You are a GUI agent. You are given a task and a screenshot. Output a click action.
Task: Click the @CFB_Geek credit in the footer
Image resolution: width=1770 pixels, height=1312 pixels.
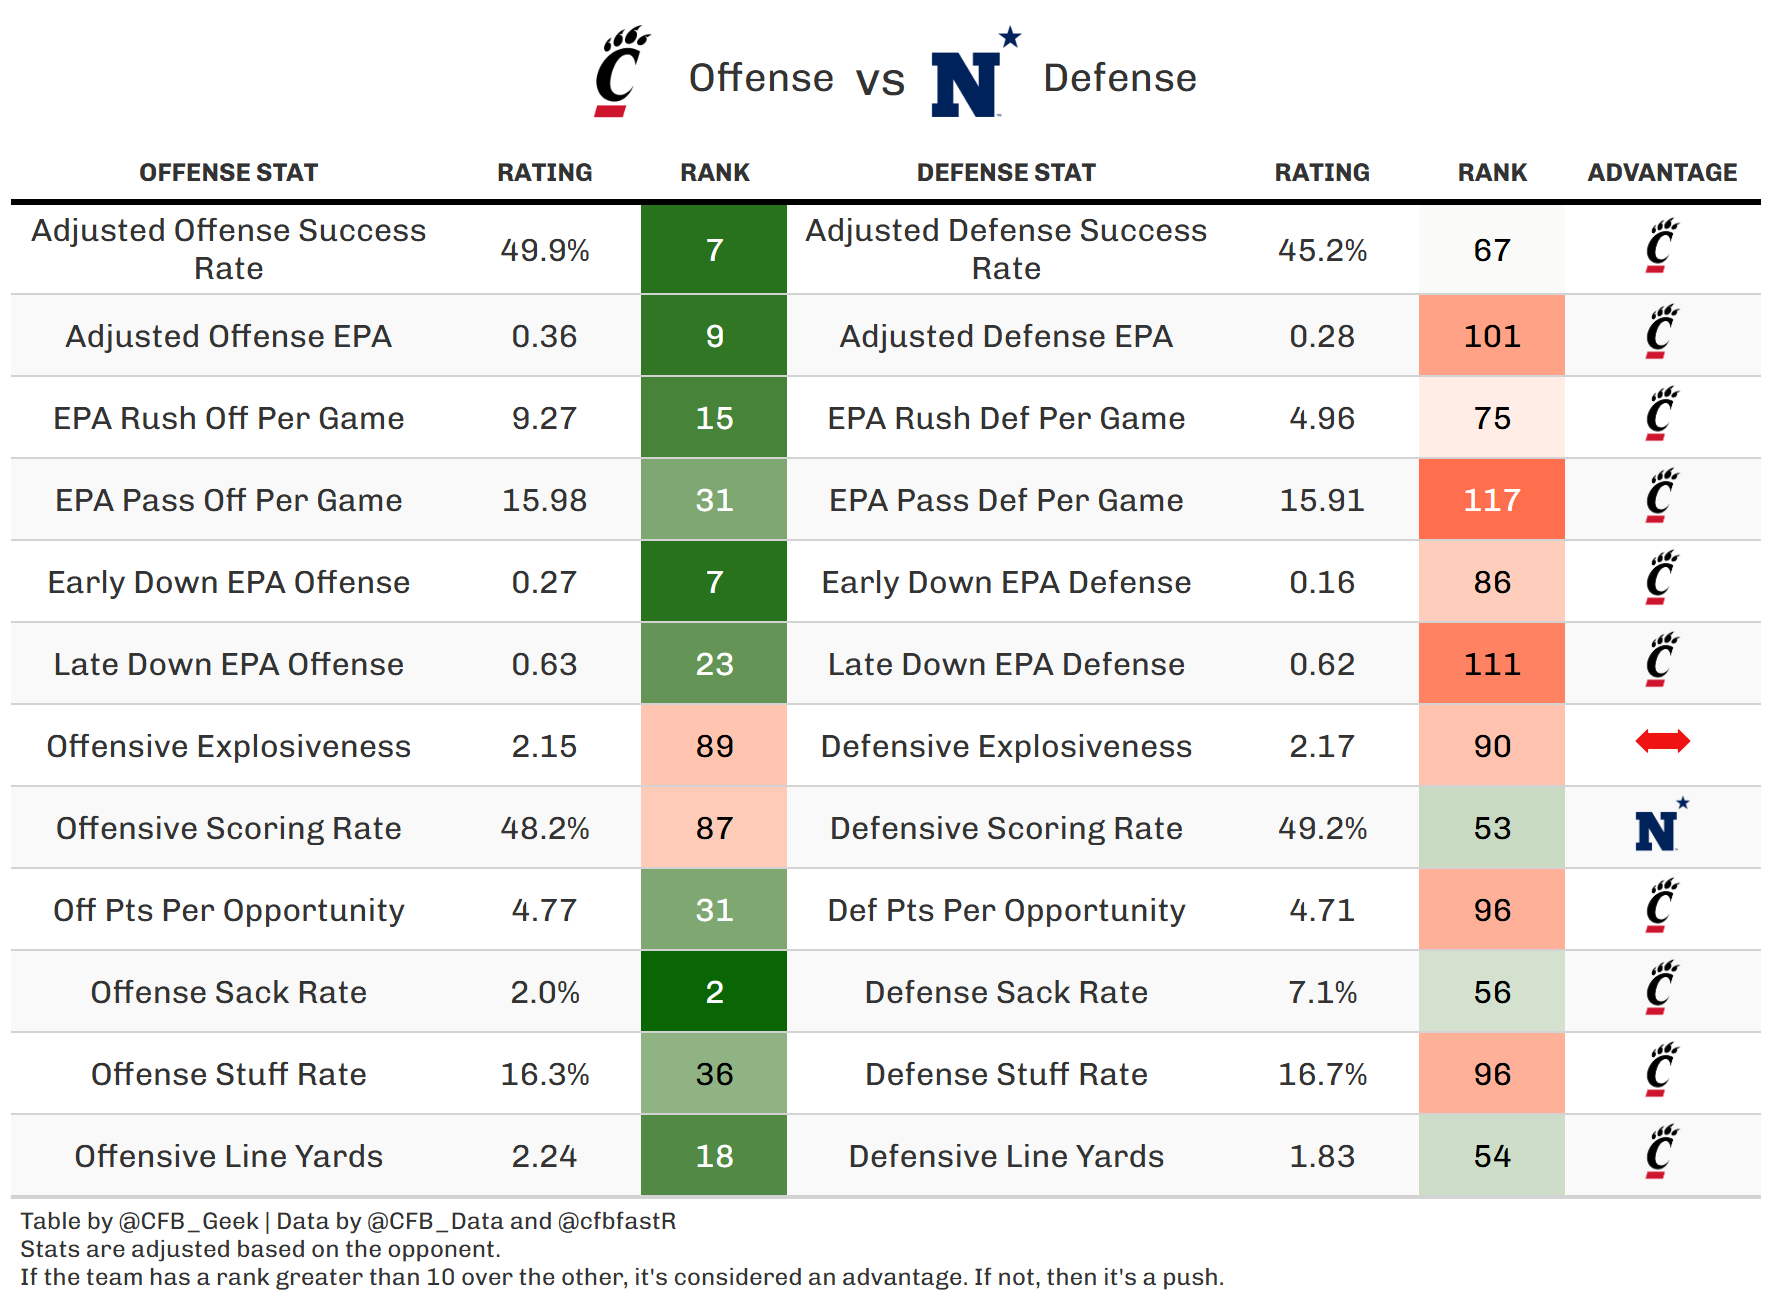[188, 1221]
